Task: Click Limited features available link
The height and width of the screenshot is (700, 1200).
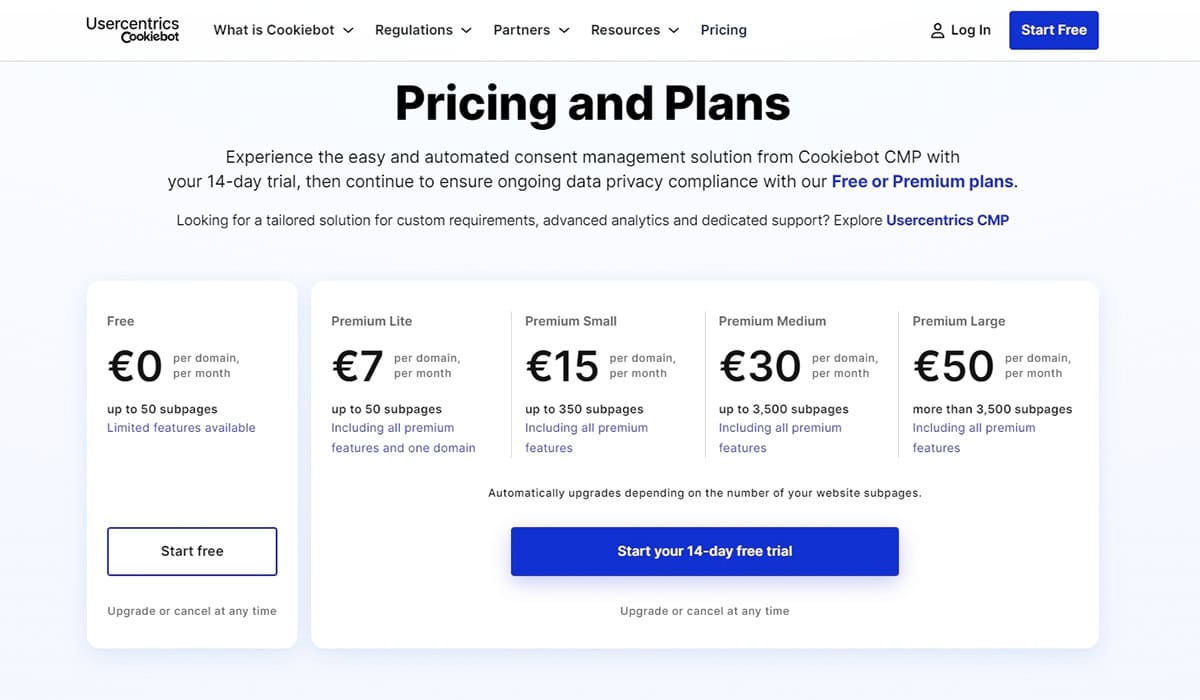Action: pos(181,428)
